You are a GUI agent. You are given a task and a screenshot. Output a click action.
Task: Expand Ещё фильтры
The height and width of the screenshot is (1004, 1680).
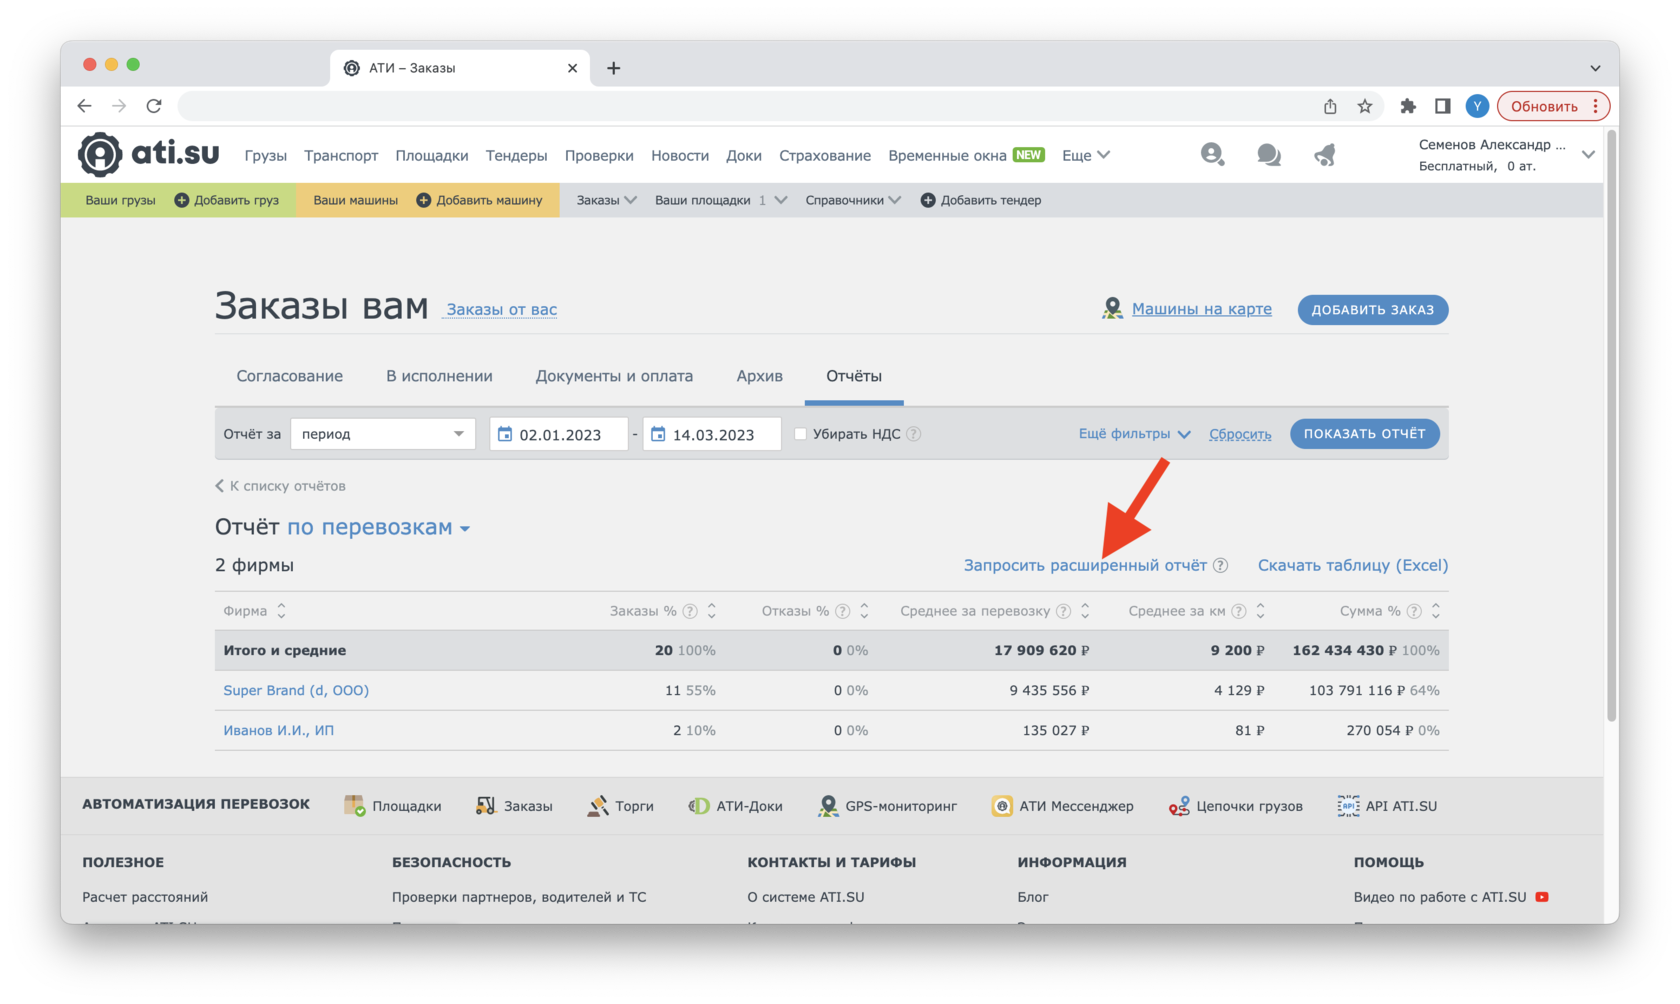[1134, 434]
